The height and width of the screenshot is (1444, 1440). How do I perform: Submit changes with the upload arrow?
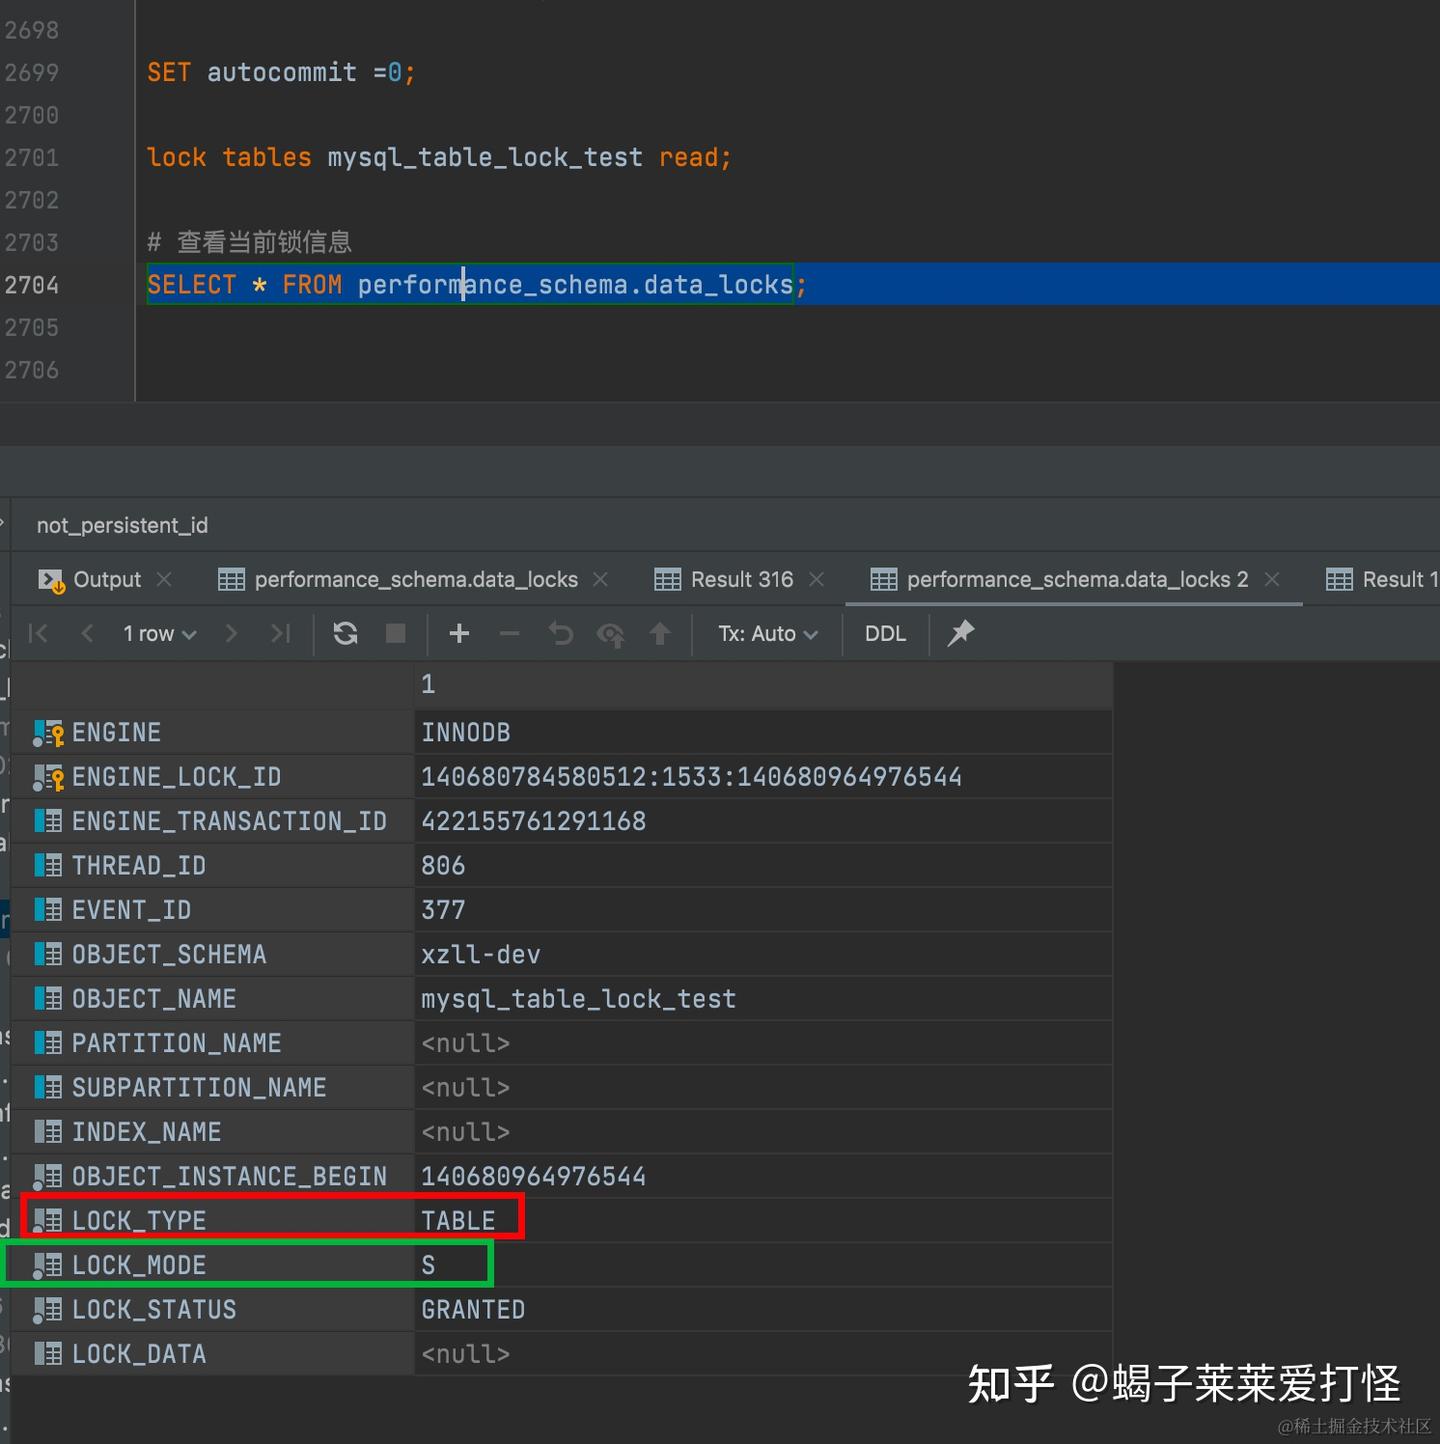pyautogui.click(x=660, y=633)
